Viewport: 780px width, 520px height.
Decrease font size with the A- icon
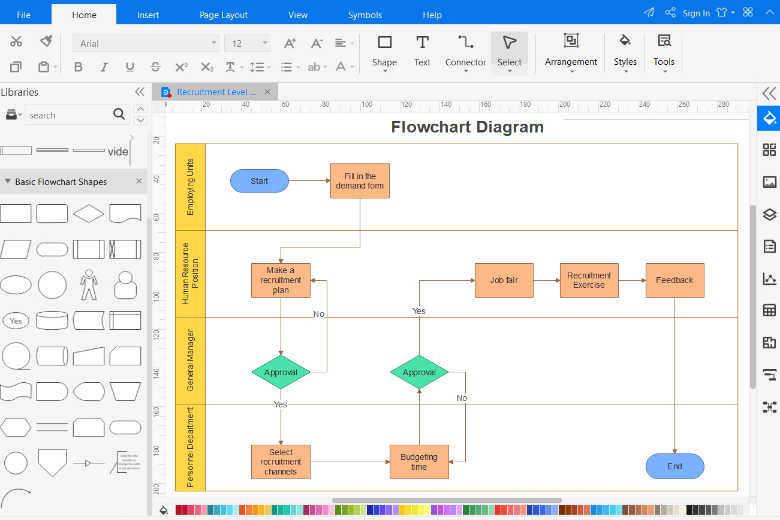(x=316, y=43)
